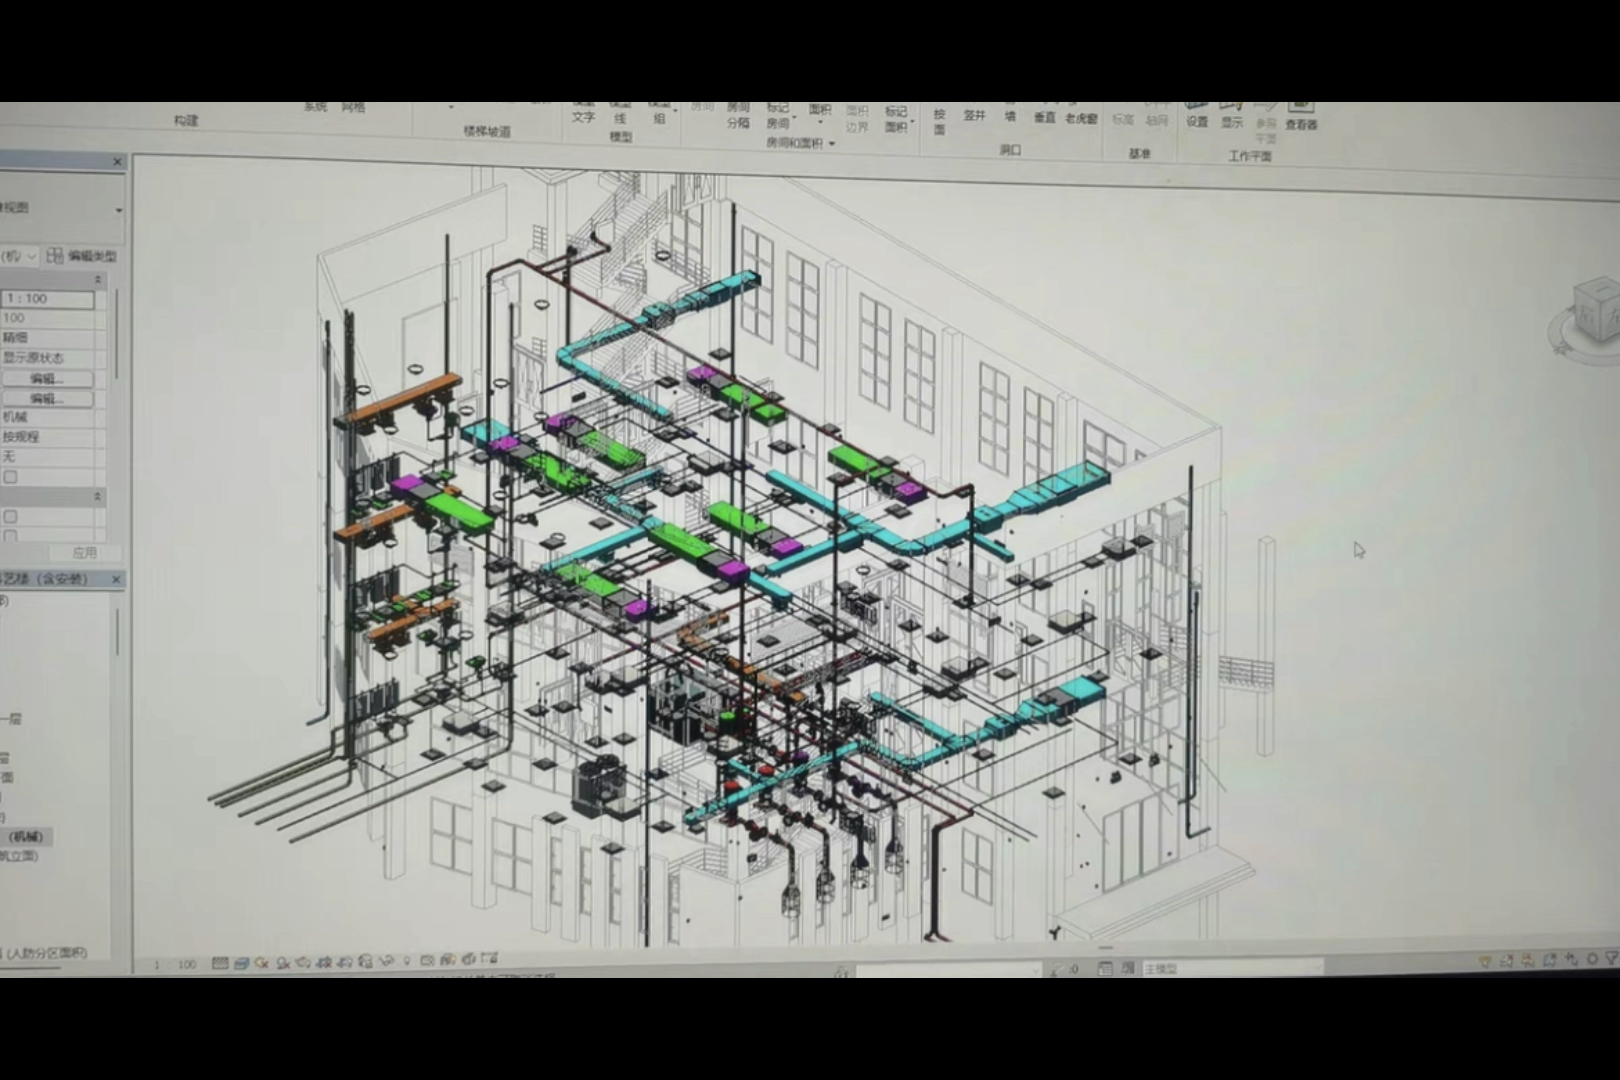This screenshot has width=1620, height=1080.
Task: Click Edit Type (编辑类型) button
Action: coord(82,256)
